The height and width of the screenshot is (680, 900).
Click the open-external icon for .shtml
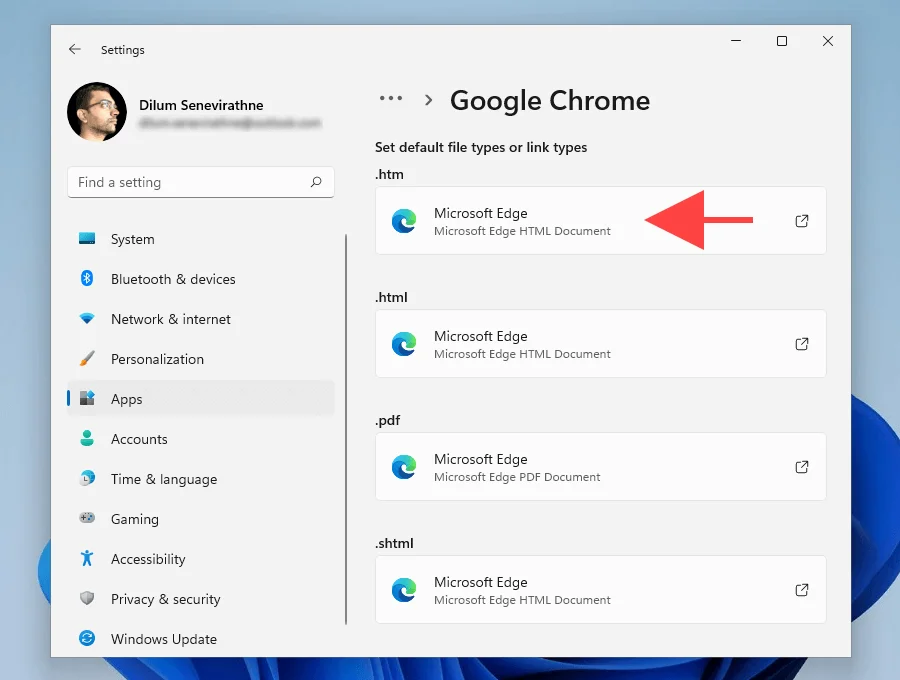click(x=802, y=590)
